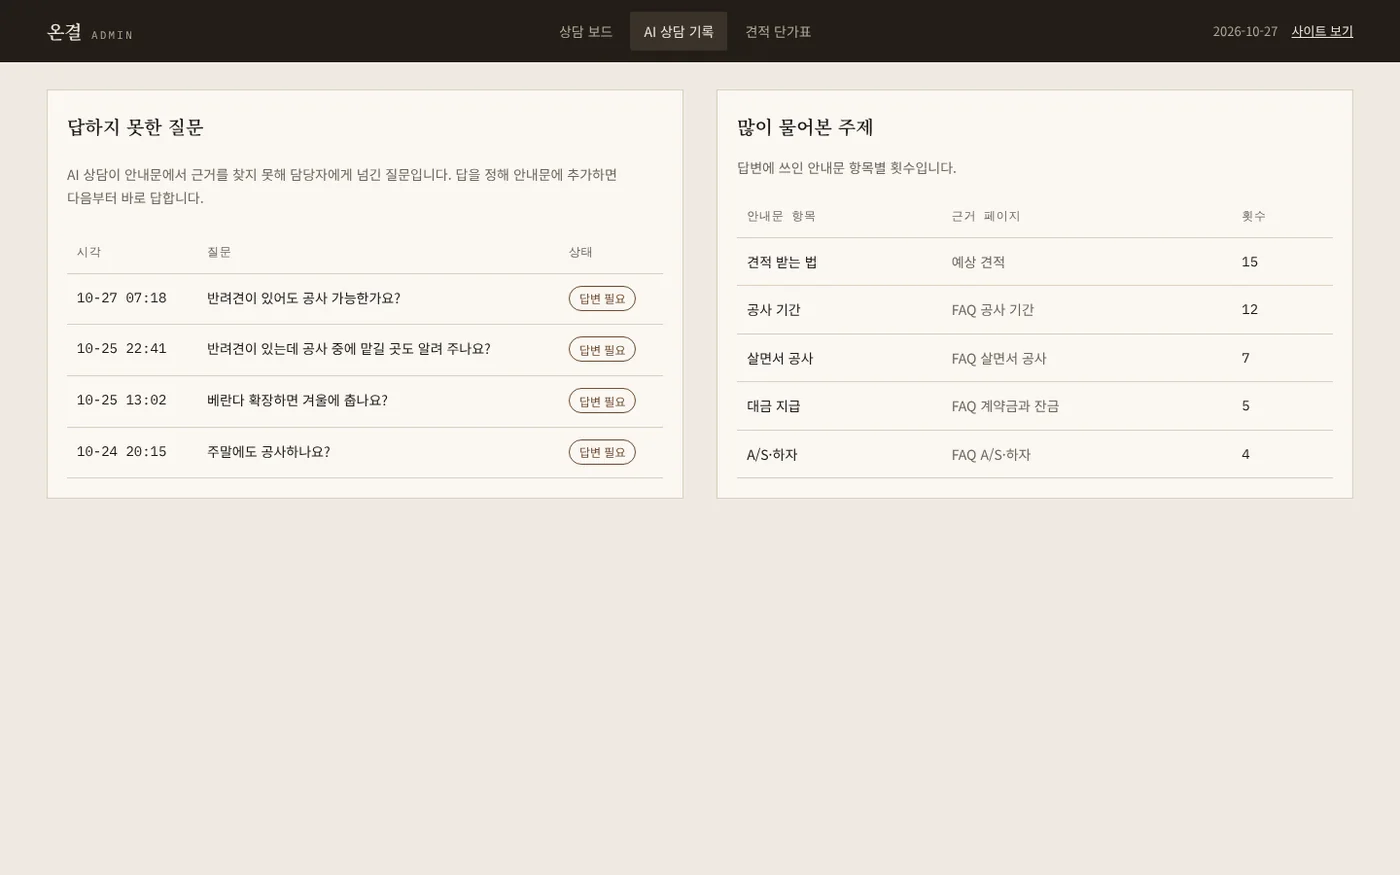Click source page 예상 견적
This screenshot has height=875, width=1400.
[978, 262]
